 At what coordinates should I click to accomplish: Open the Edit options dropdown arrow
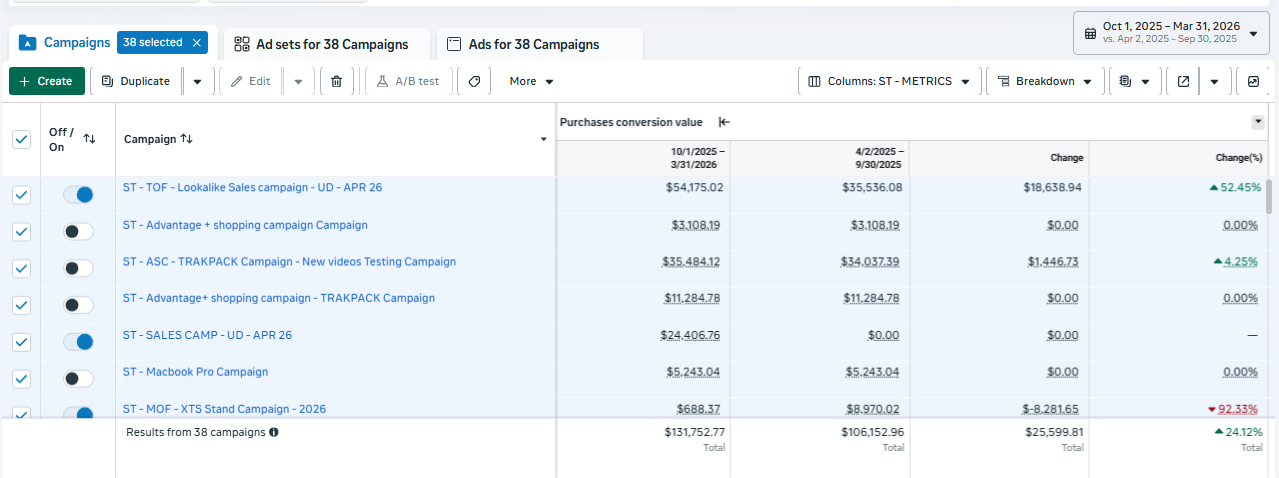tap(298, 82)
